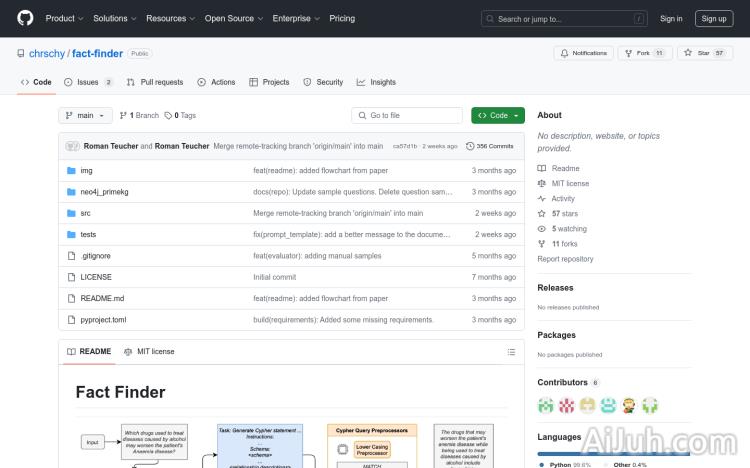Open the Activity pulse link in About
The width and height of the screenshot is (750, 468).
click(563, 198)
